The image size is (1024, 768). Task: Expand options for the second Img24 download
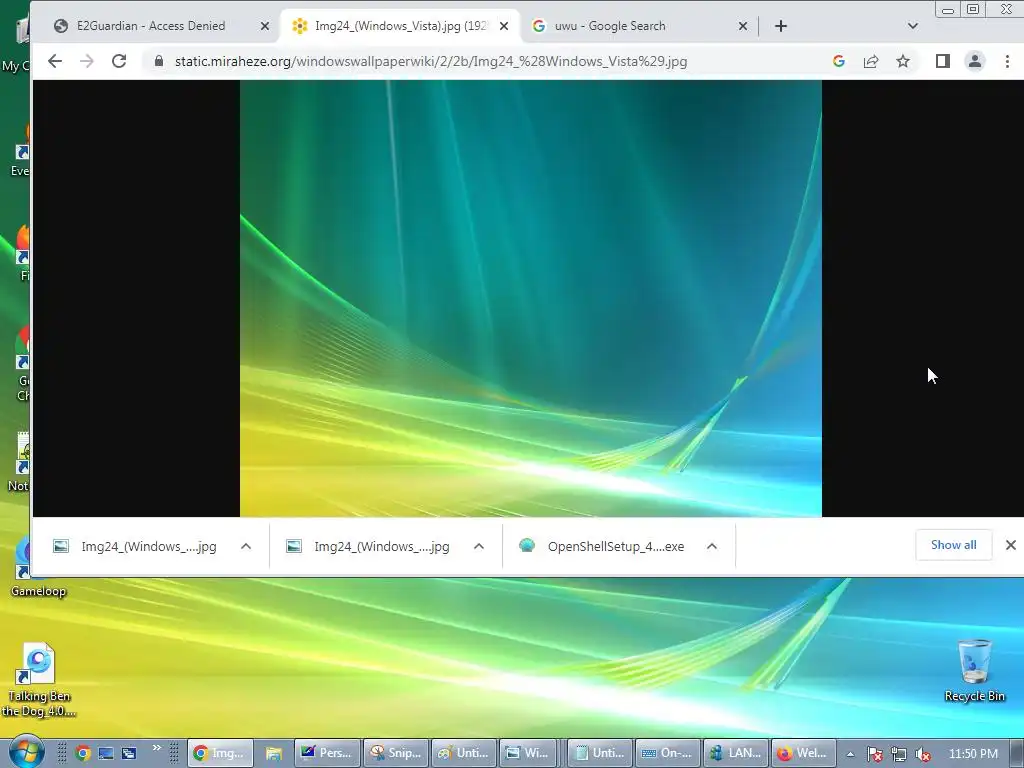(x=479, y=547)
